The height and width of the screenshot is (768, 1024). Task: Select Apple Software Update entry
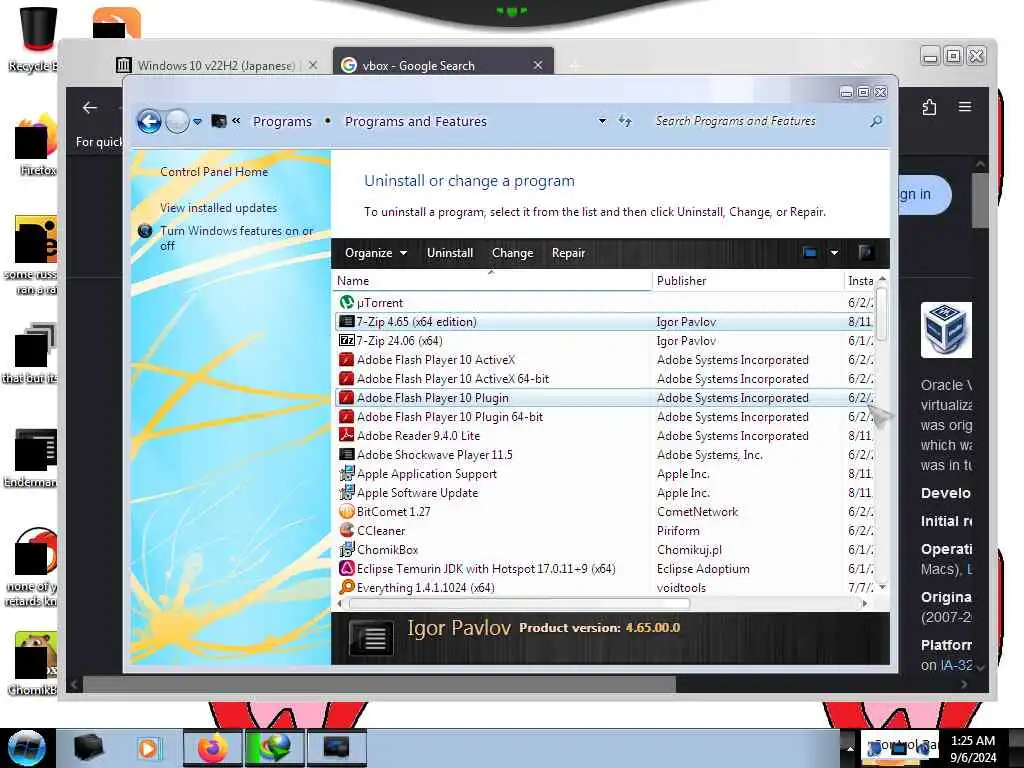click(x=417, y=492)
